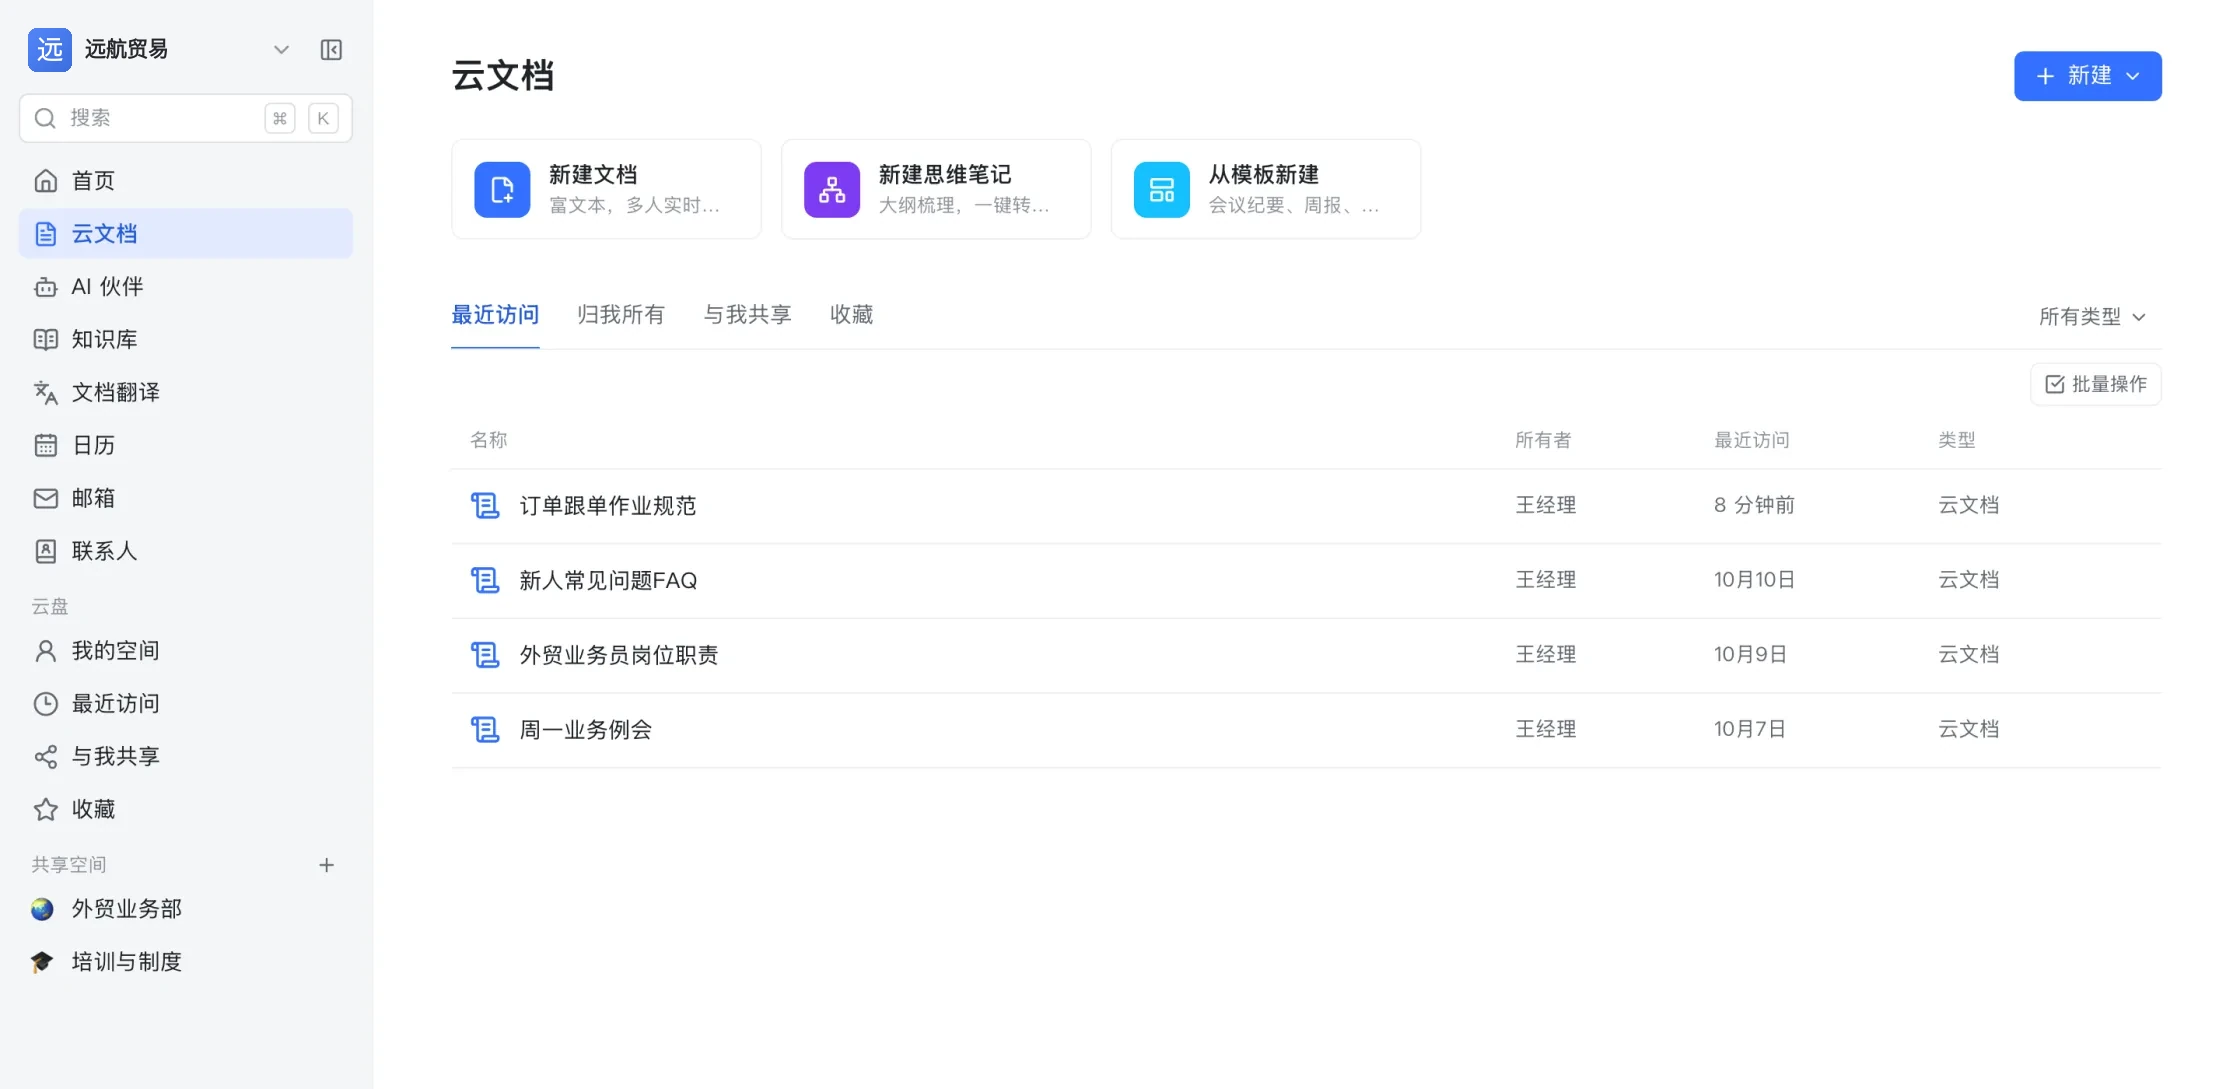Screen dimensions: 2240x1089
Task: Open the 外贸业务员岗位职责 document
Action: pos(619,655)
